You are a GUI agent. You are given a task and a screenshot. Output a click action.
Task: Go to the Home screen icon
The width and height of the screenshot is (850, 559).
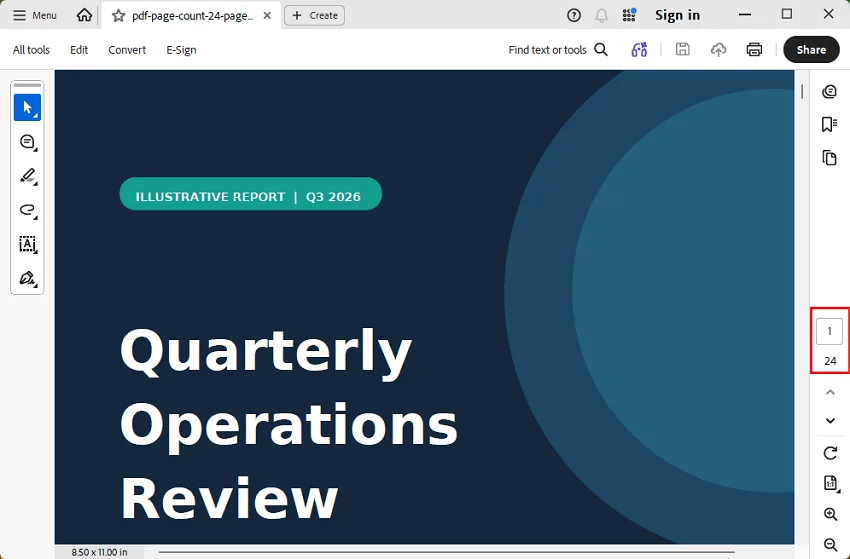[84, 15]
